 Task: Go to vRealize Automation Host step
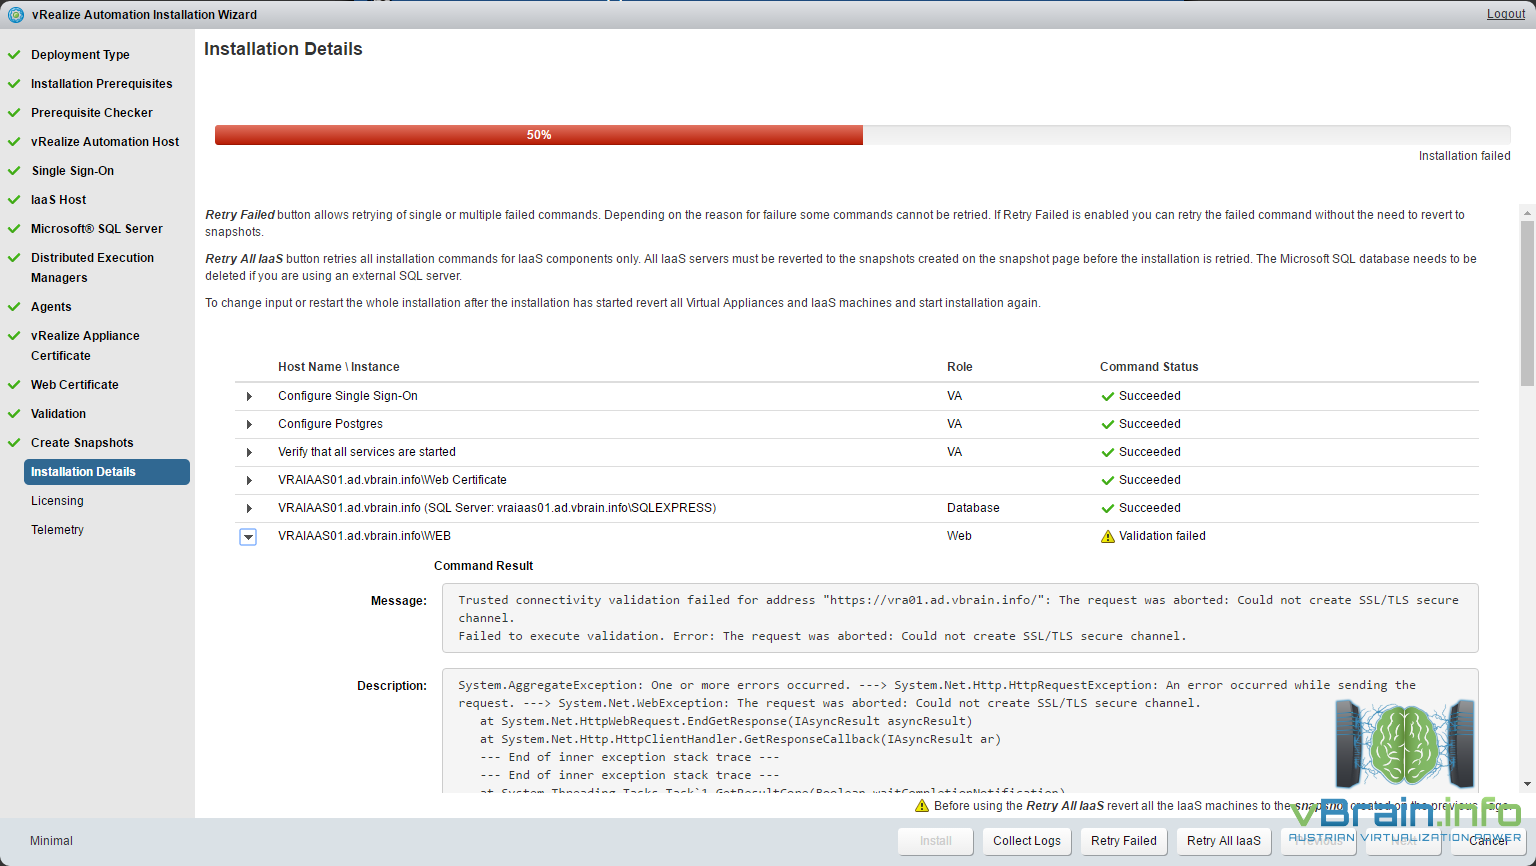[105, 142]
